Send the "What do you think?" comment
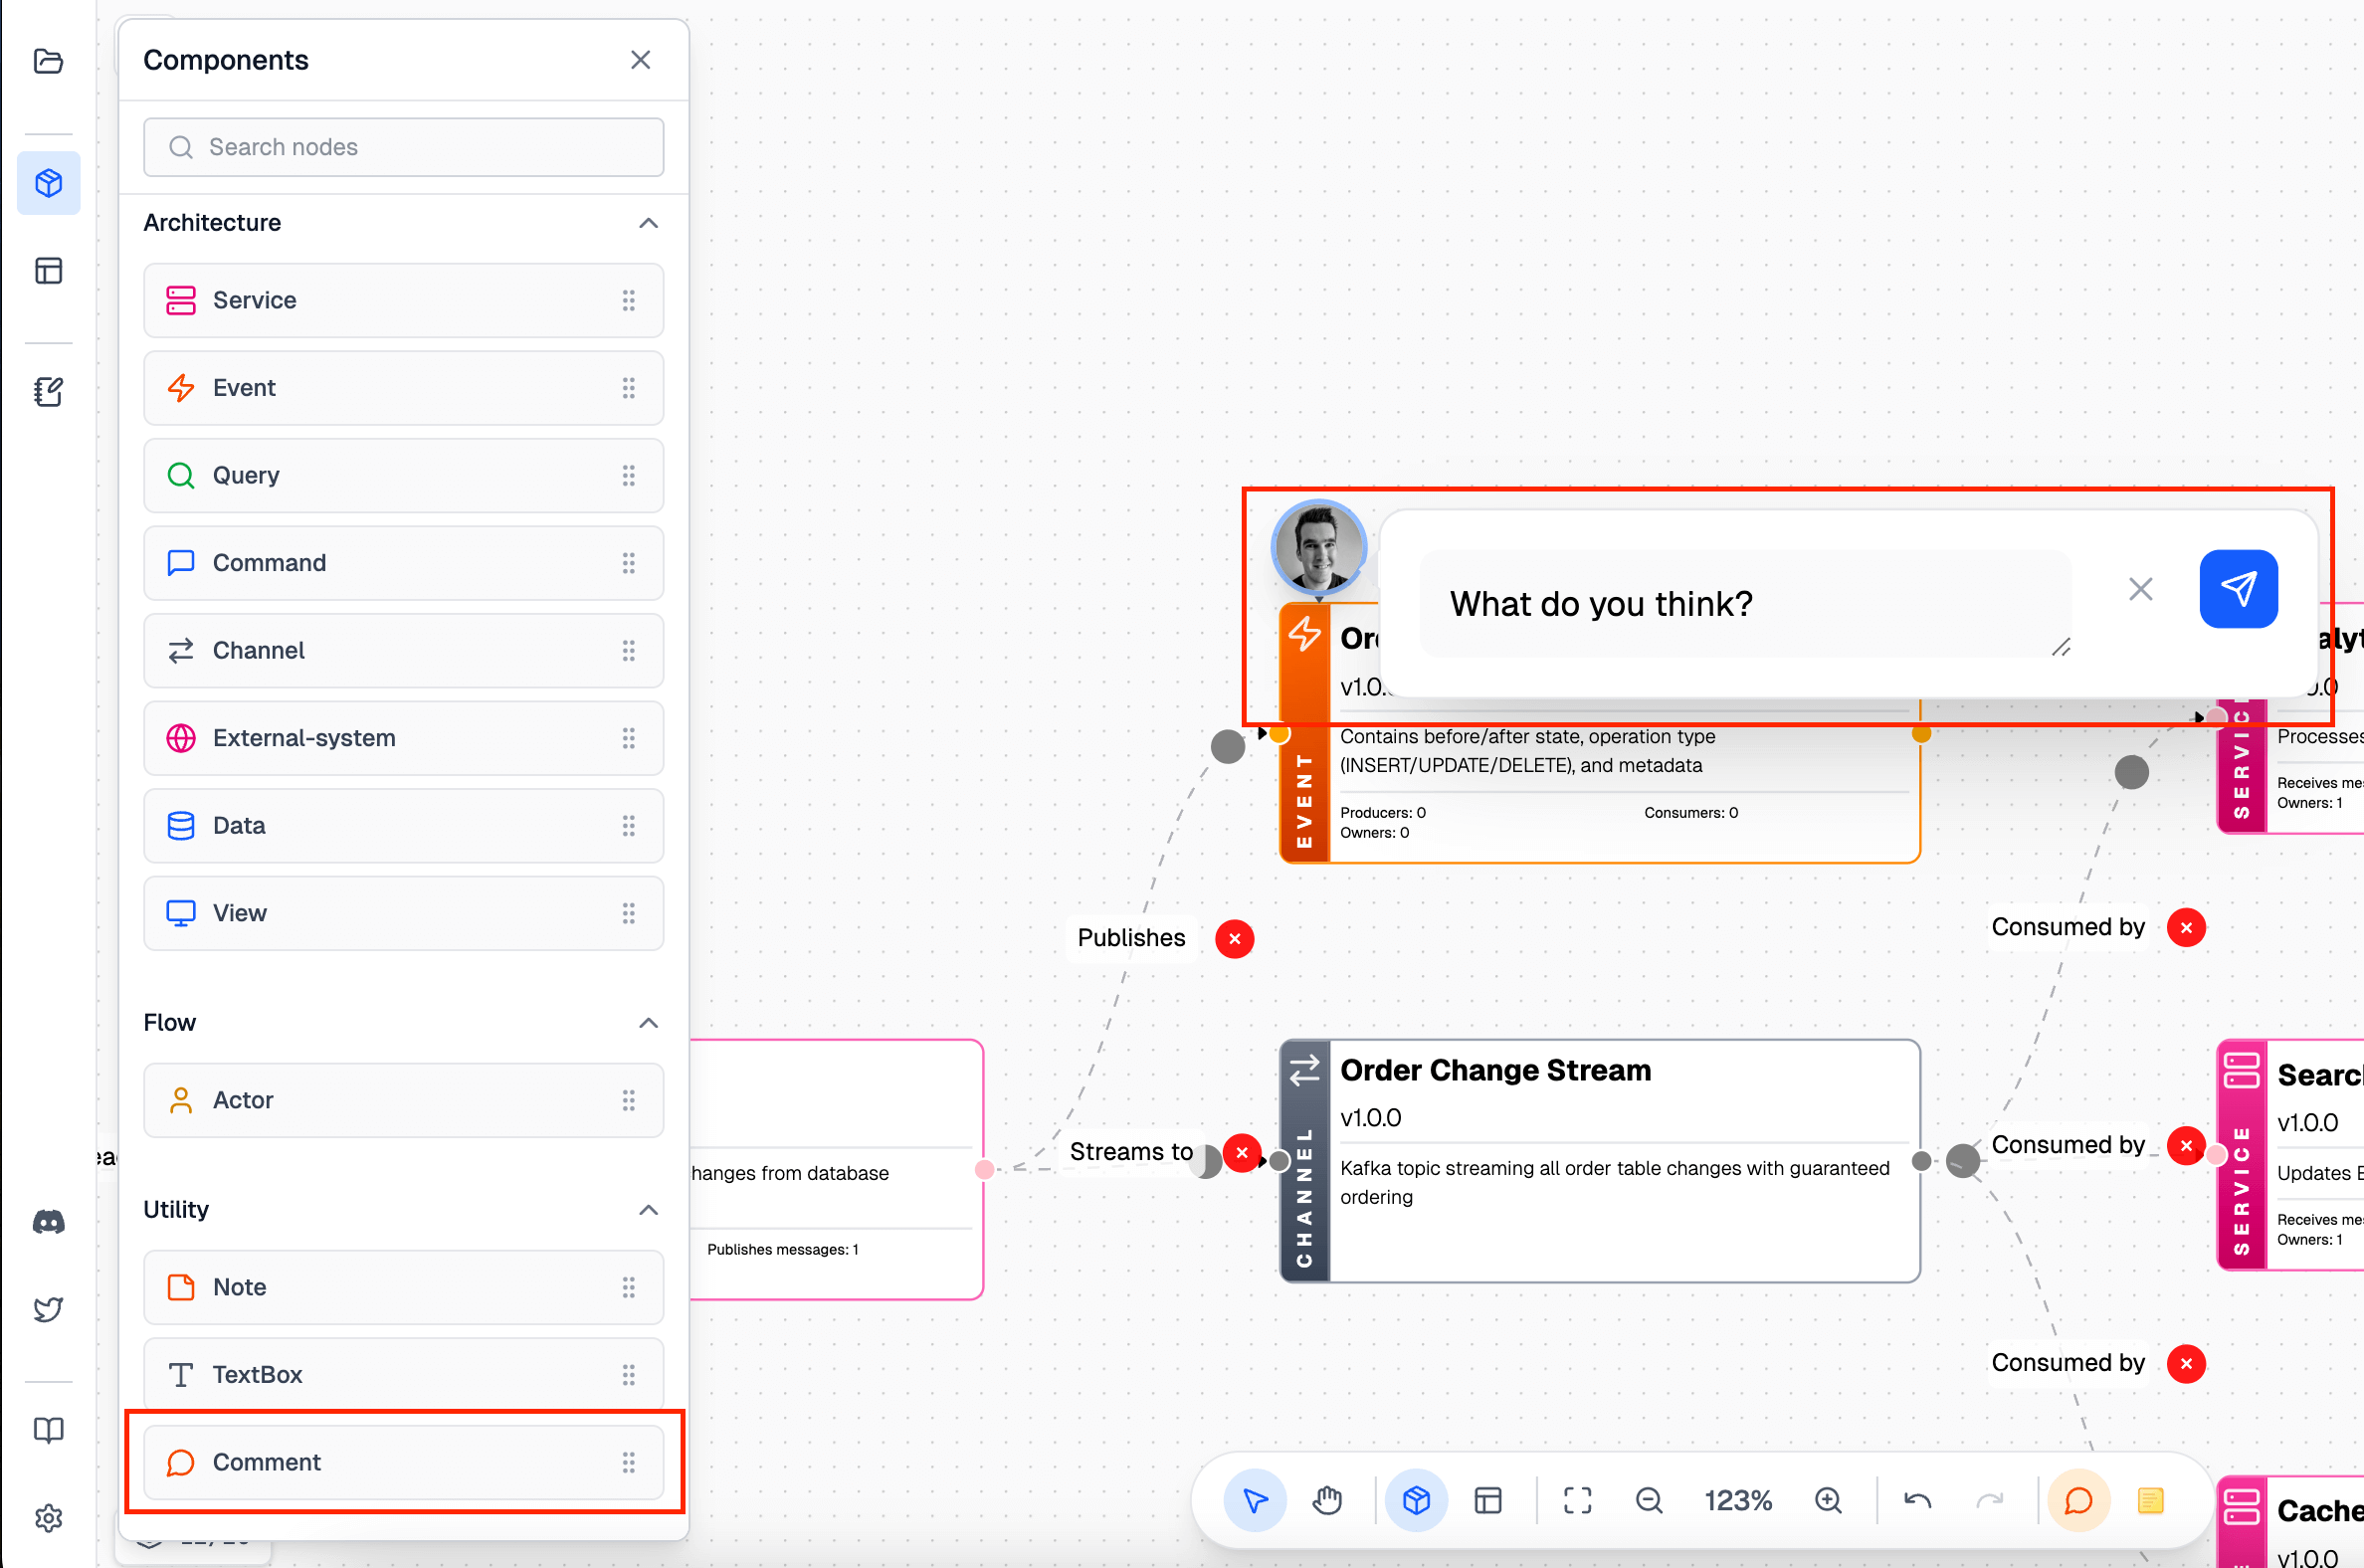Viewport: 2364px width, 1568px height. click(x=2238, y=589)
